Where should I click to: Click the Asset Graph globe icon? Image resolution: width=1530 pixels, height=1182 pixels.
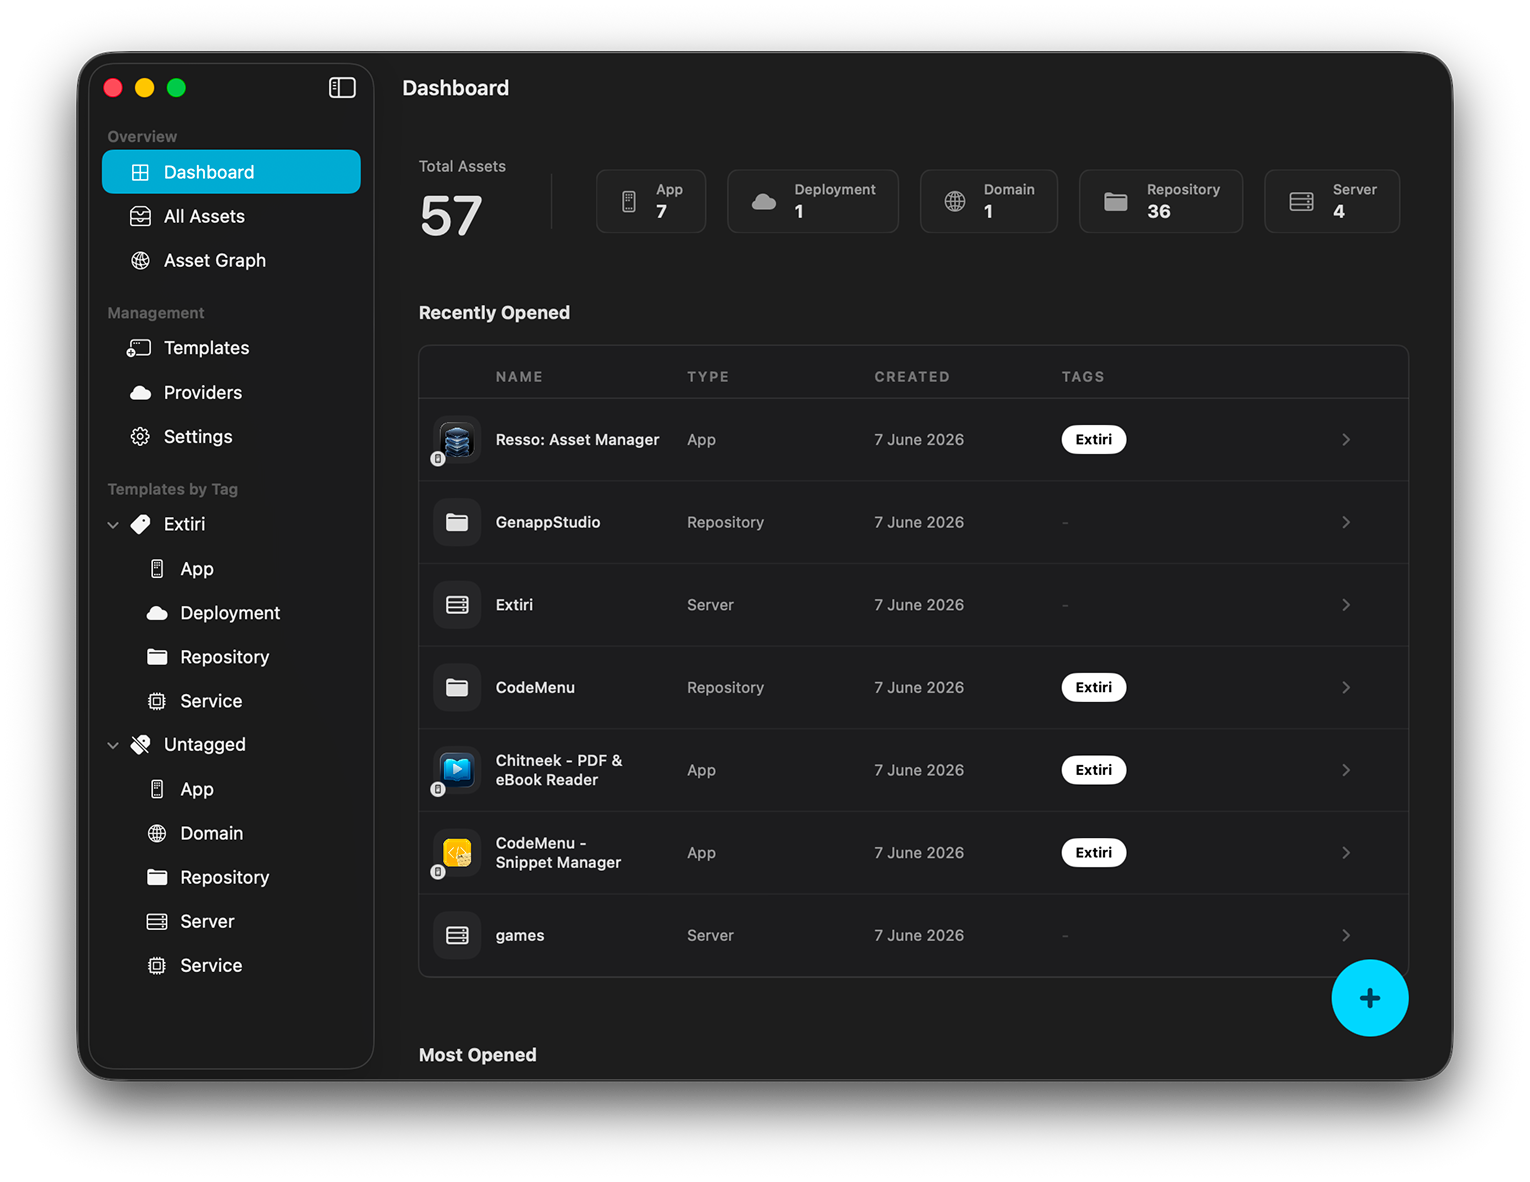(141, 260)
